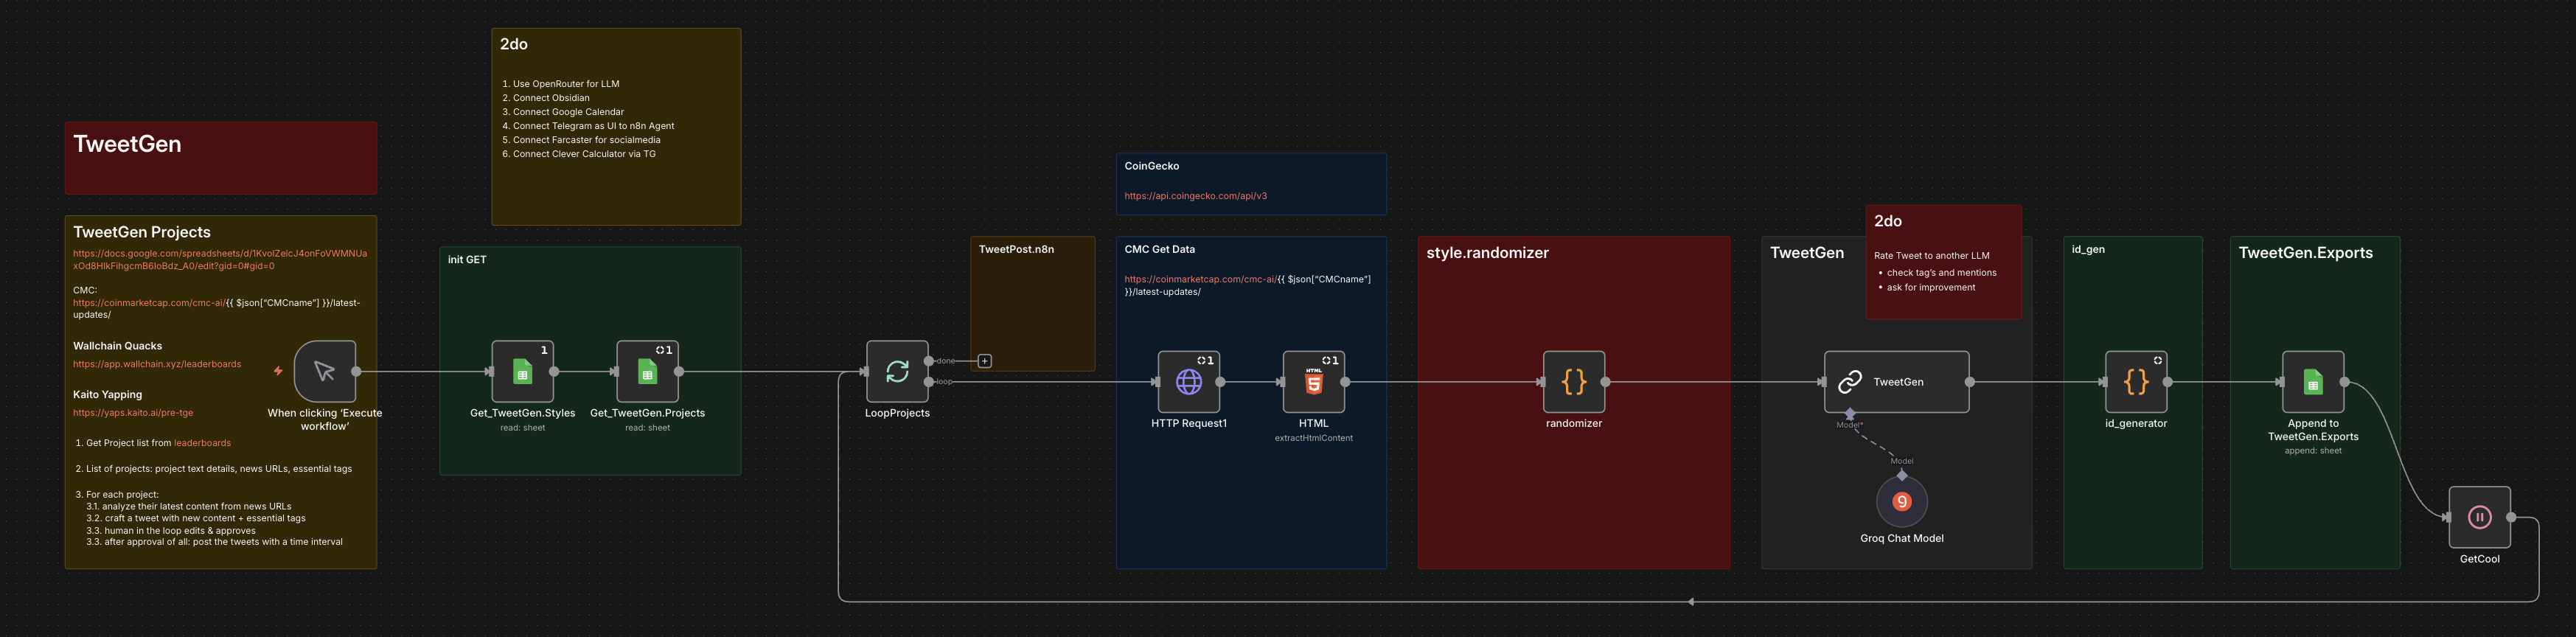Select the HTML extract content node

(1313, 382)
